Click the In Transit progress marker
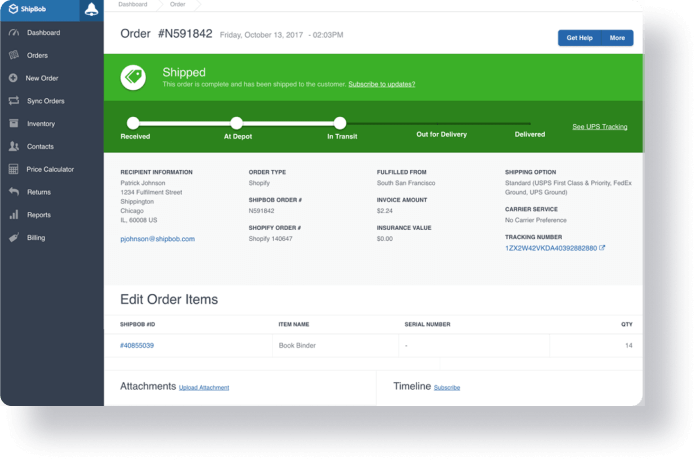This screenshot has height=463, width=700. point(340,123)
